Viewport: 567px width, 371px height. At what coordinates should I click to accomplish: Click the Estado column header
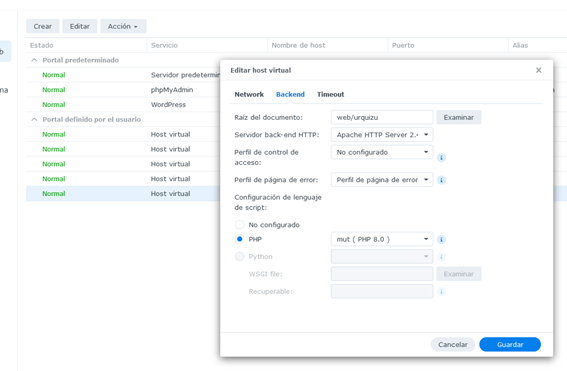point(86,45)
